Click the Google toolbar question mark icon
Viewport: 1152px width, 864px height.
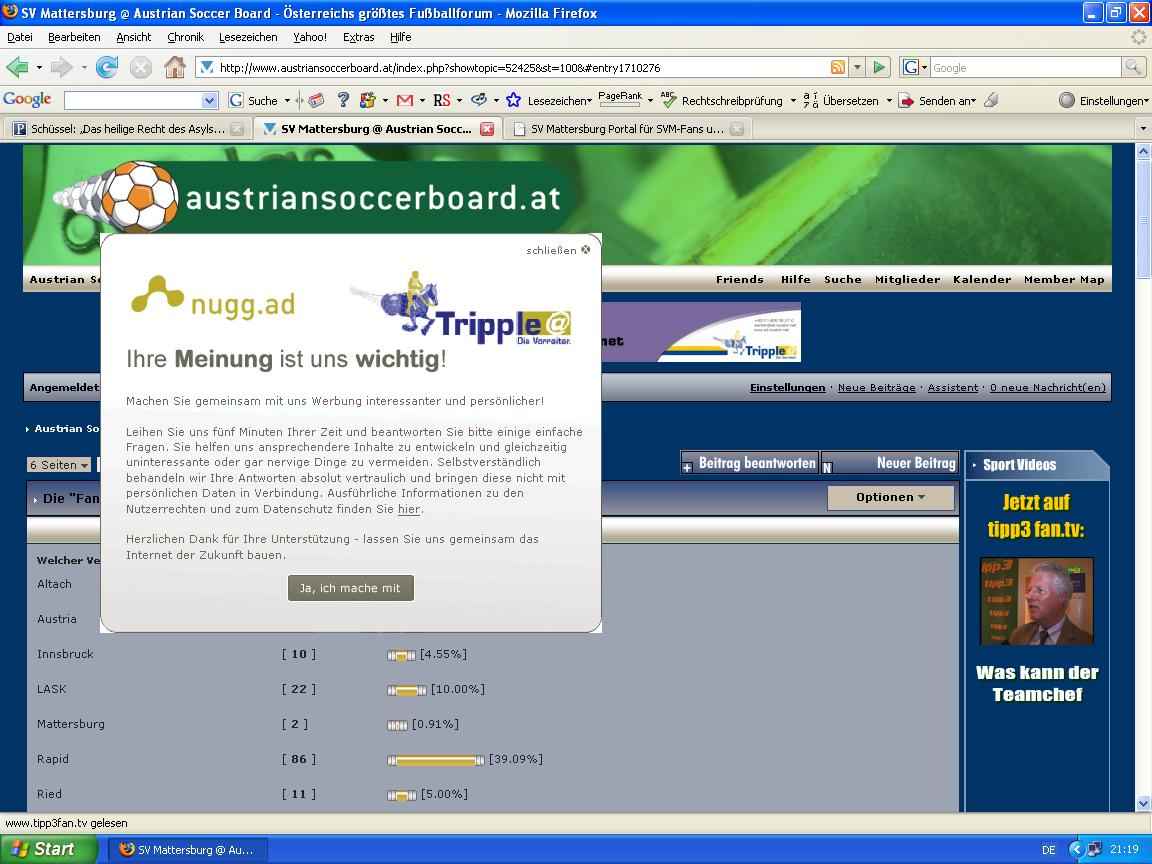click(343, 100)
